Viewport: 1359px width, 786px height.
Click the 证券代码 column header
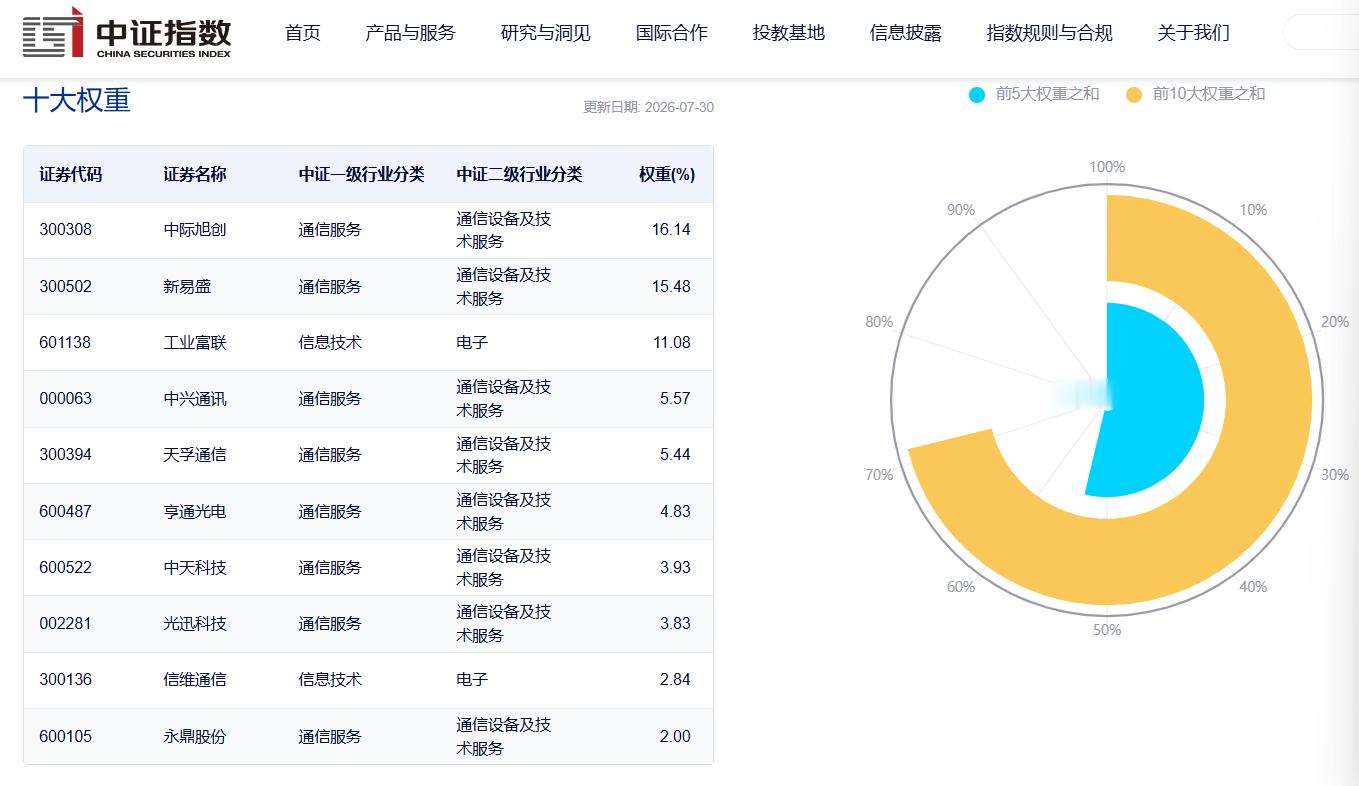[x=71, y=174]
